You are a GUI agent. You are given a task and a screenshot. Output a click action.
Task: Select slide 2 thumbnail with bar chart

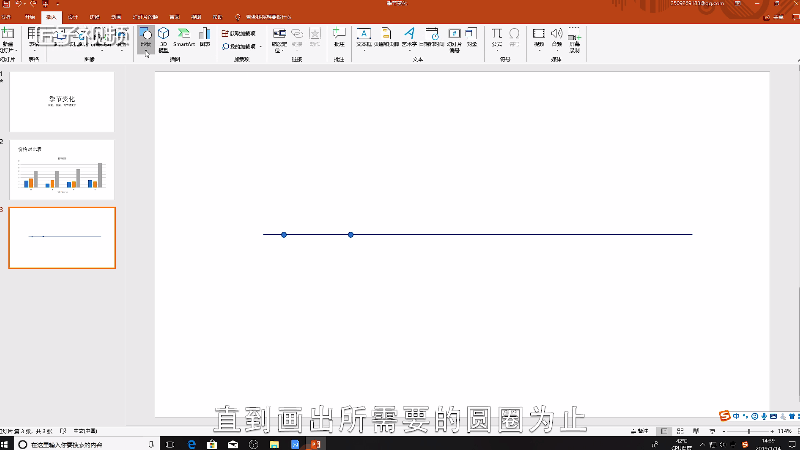pos(62,170)
